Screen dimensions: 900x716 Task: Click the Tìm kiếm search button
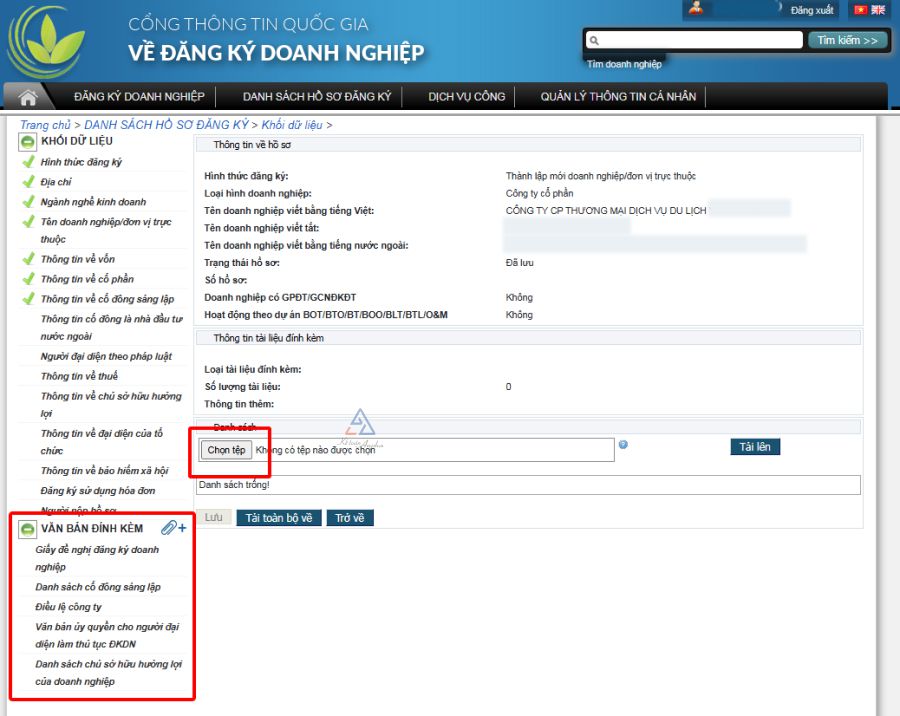(847, 41)
